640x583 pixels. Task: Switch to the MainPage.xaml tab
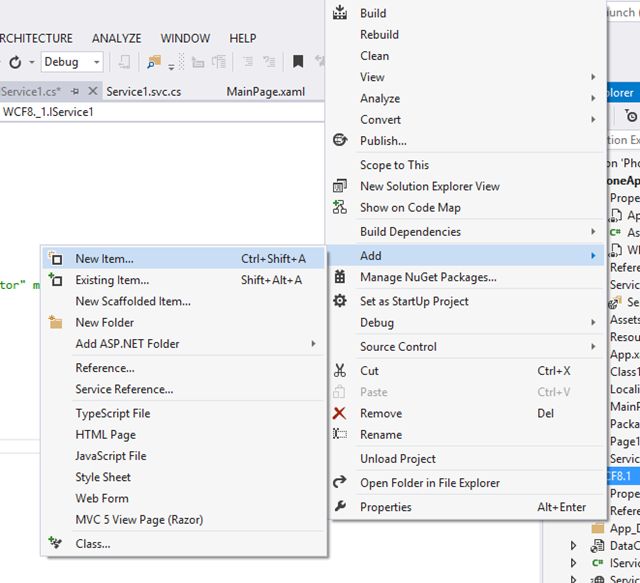(x=265, y=91)
